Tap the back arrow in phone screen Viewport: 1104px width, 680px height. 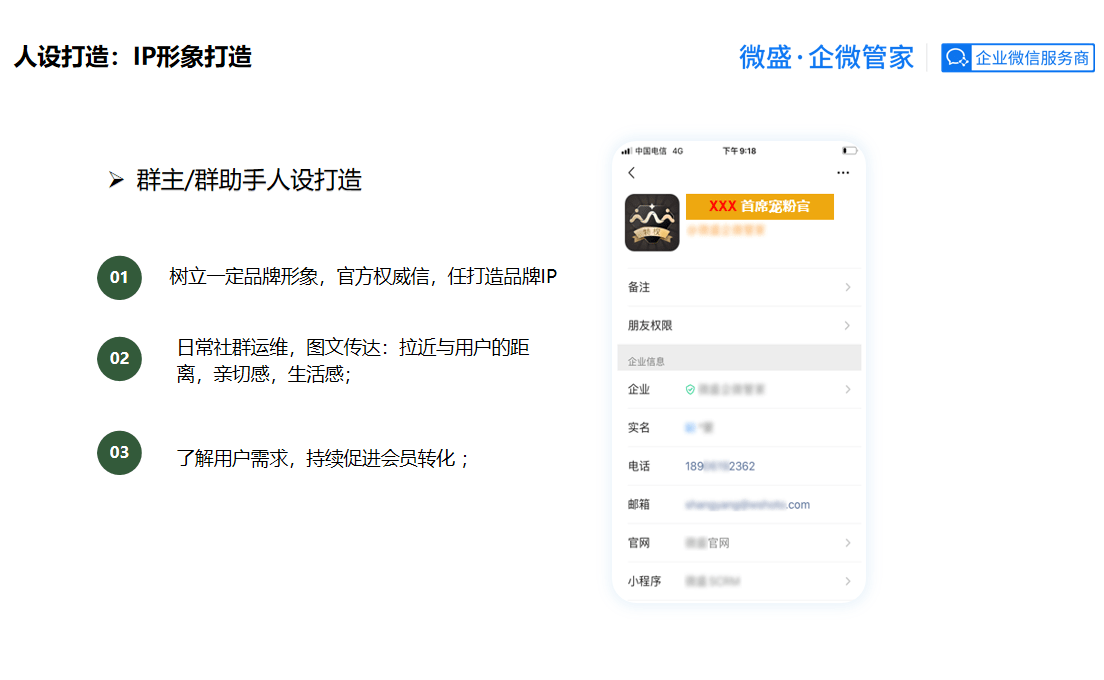(631, 173)
